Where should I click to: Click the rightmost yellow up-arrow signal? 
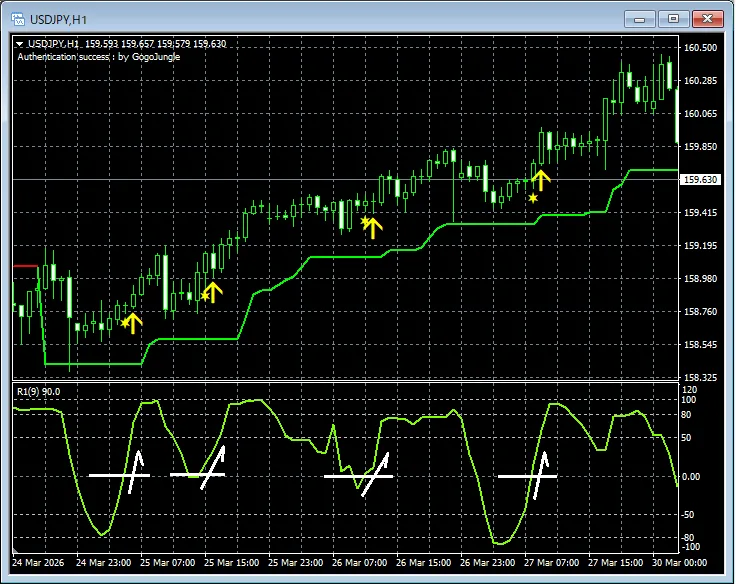point(540,180)
